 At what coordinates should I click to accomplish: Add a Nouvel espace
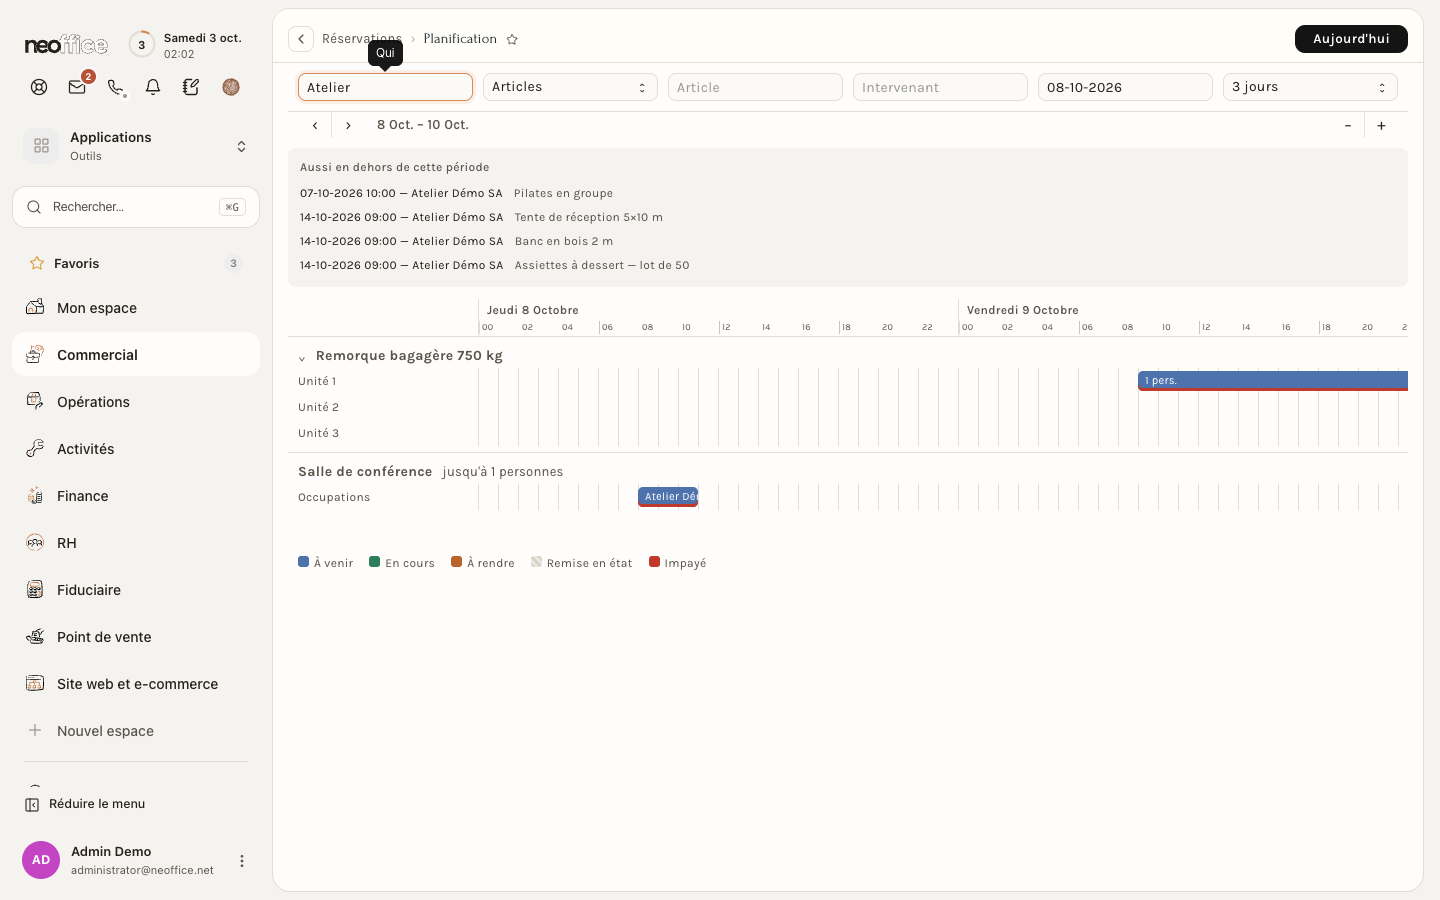click(x=136, y=731)
